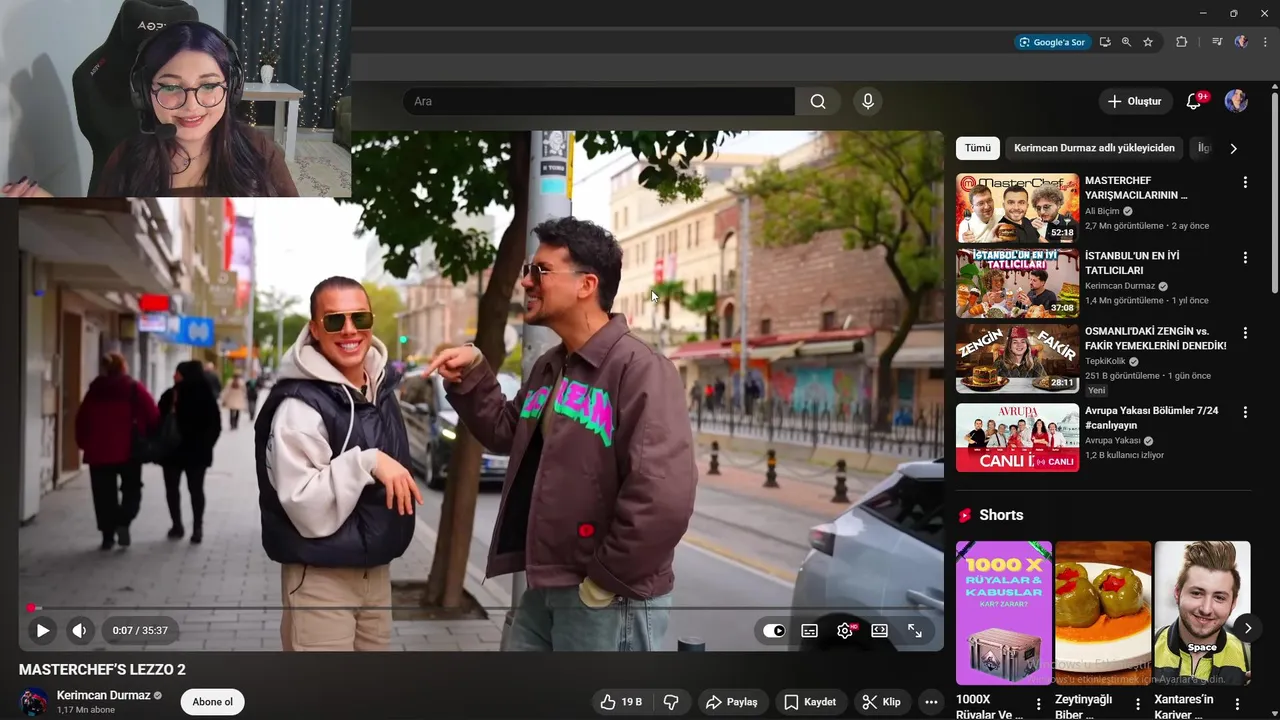Turn on subtitles with the captions icon
The width and height of the screenshot is (1280, 720).
pyautogui.click(x=810, y=631)
